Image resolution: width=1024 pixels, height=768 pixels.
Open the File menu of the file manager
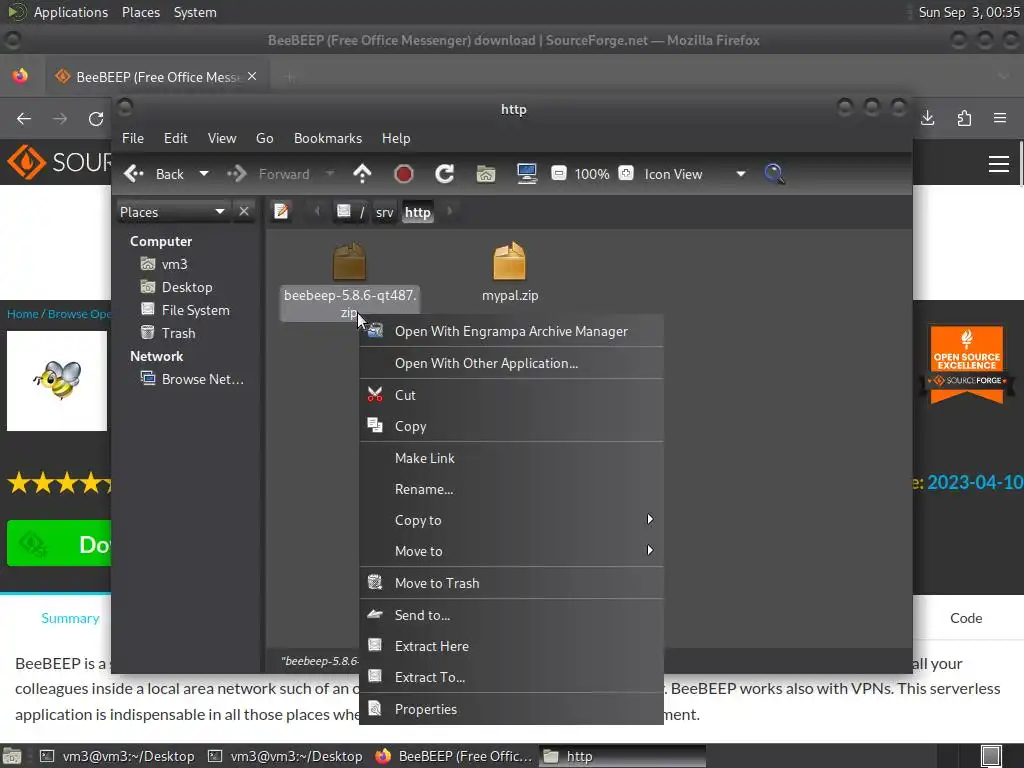tap(133, 138)
